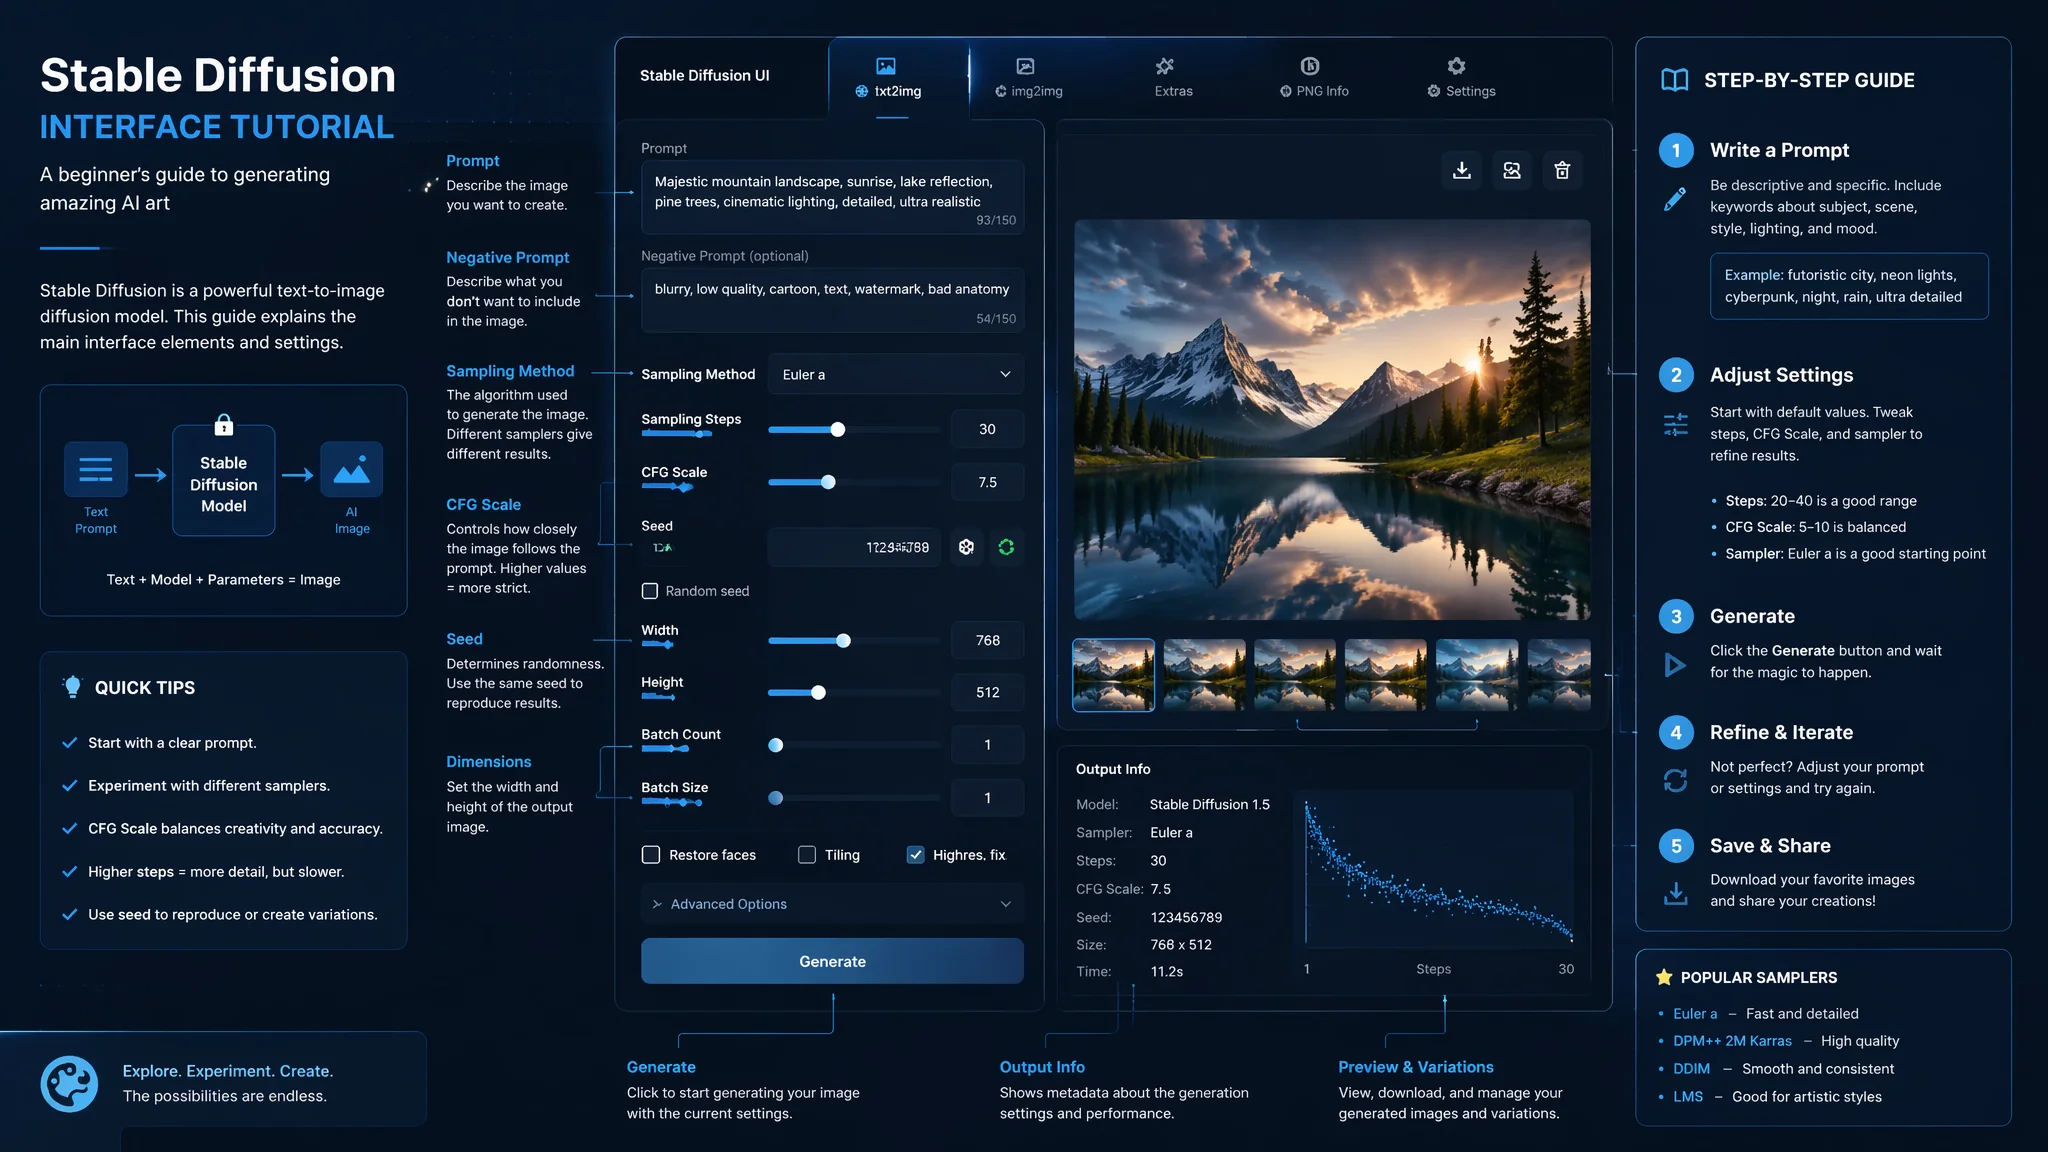Delete the generated image with the trash icon
2048x1152 pixels.
(x=1562, y=170)
